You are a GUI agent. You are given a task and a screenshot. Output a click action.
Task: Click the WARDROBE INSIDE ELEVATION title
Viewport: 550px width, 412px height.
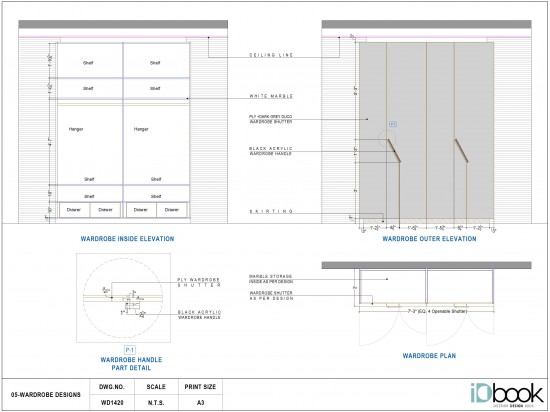tap(127, 239)
